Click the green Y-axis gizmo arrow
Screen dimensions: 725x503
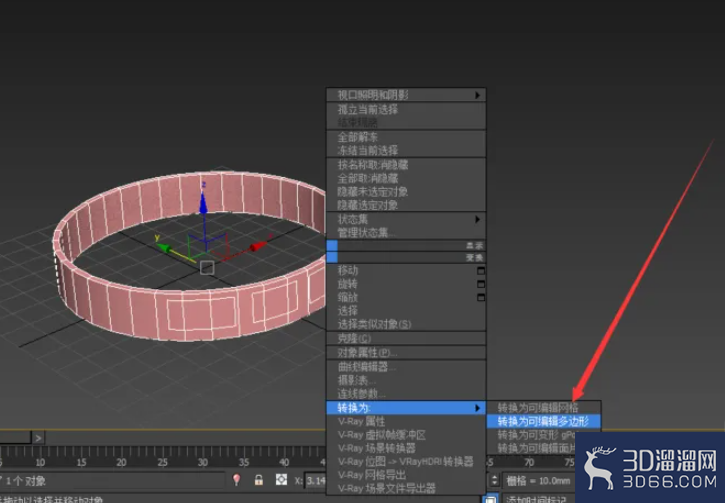[163, 247]
